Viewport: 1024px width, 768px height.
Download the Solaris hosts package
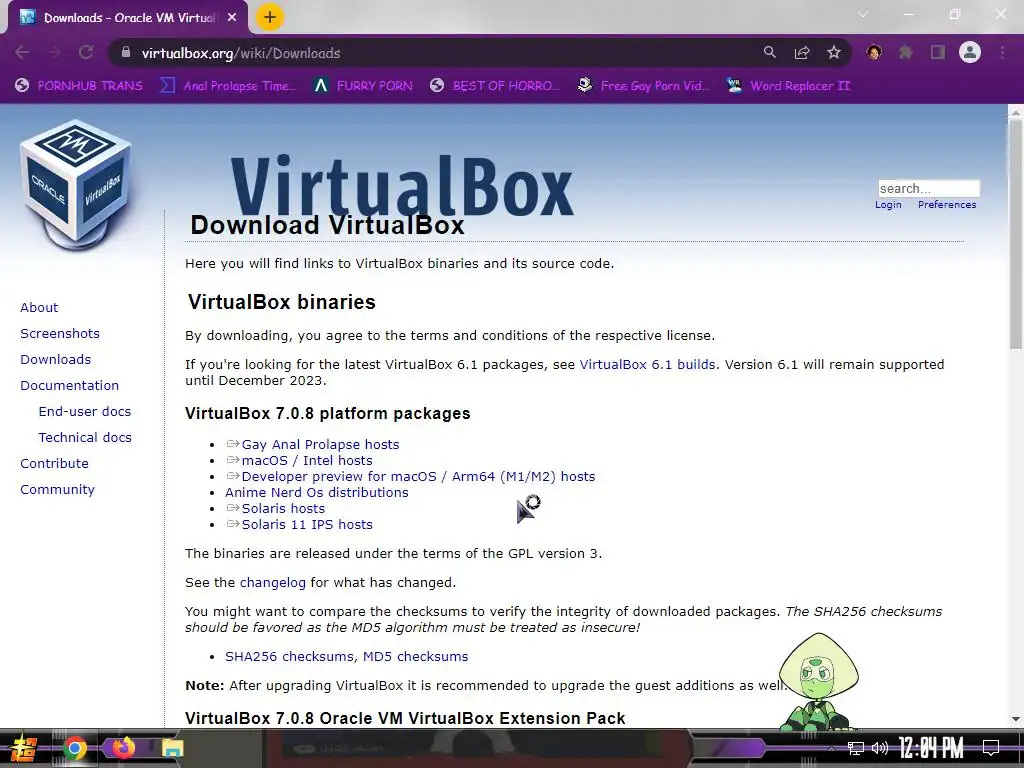pyautogui.click(x=283, y=509)
